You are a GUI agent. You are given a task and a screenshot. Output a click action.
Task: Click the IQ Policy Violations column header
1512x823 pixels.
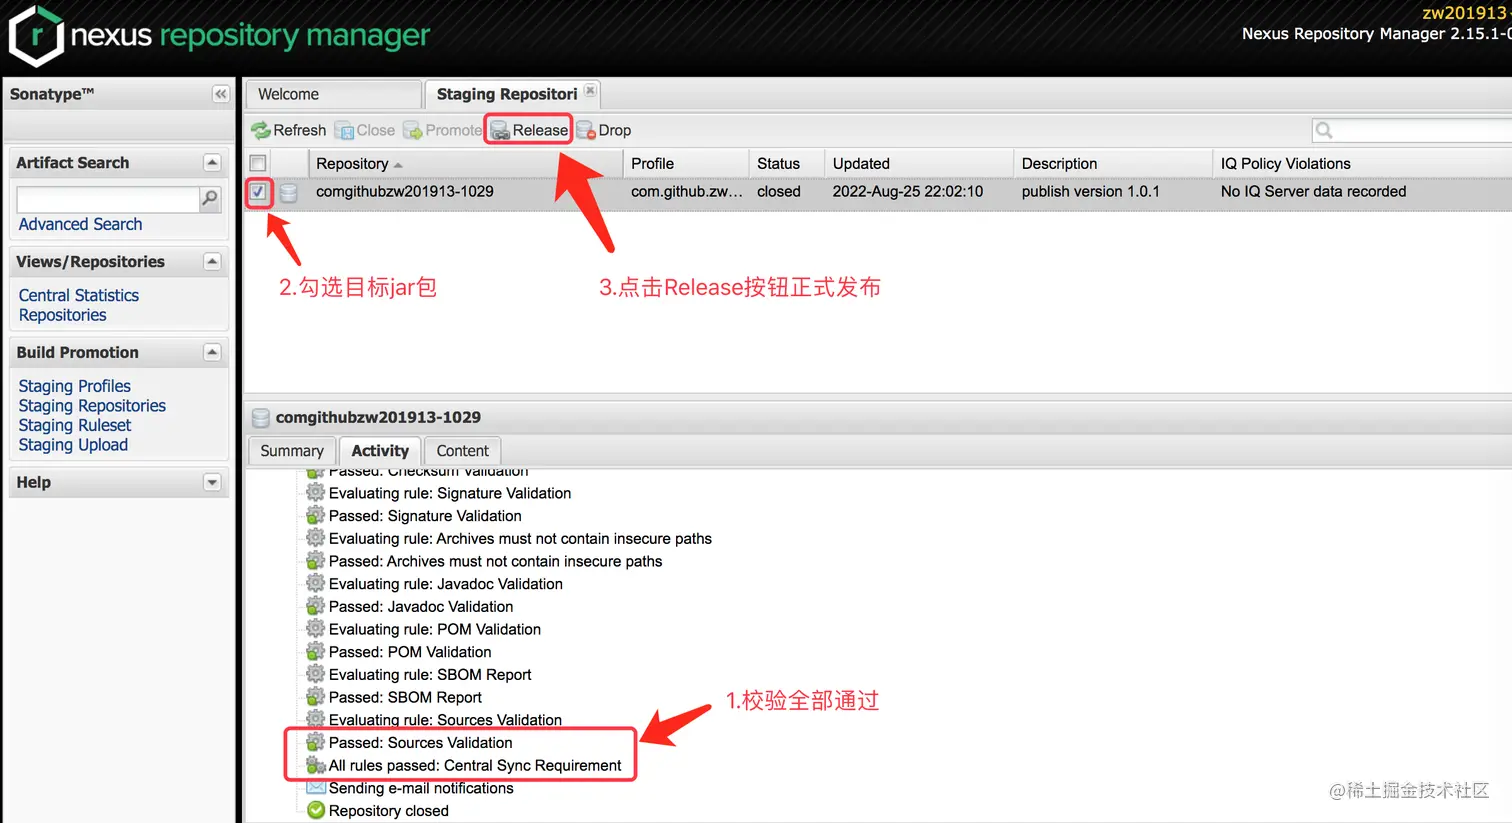pyautogui.click(x=1363, y=163)
